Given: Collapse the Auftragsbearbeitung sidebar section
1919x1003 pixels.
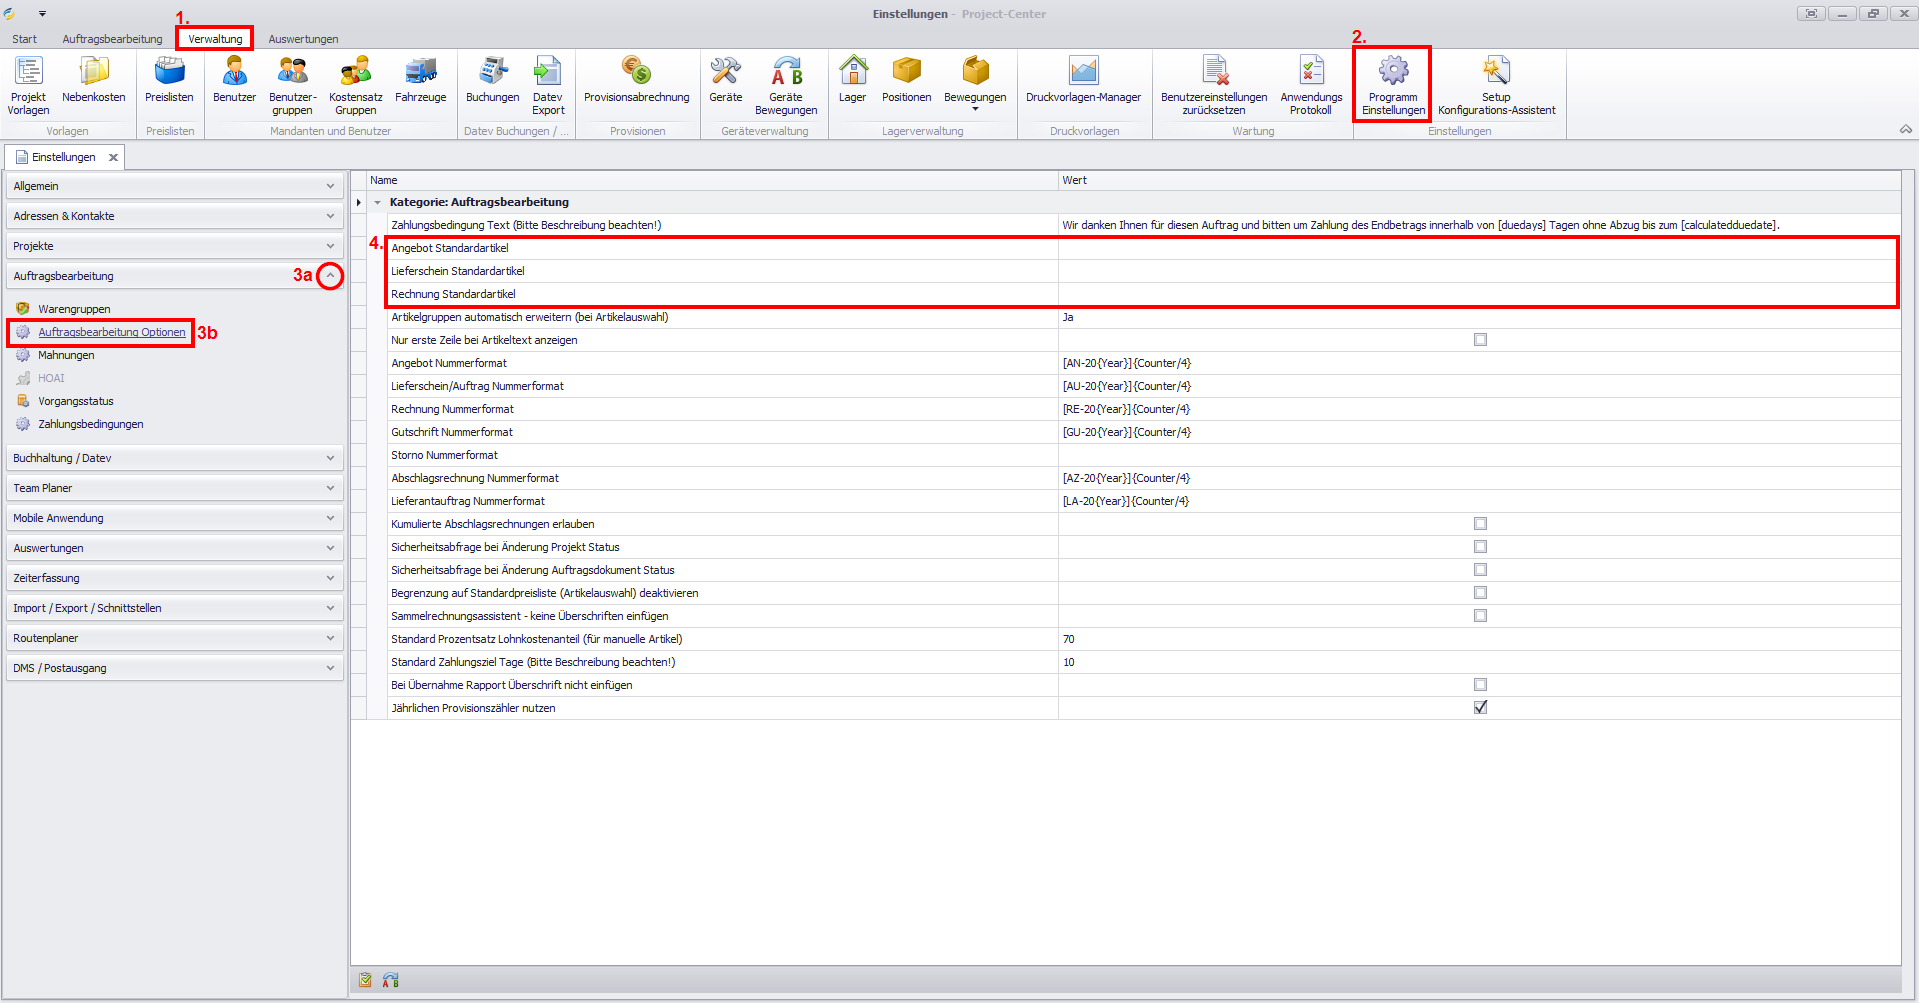Looking at the screenshot, I should coord(330,276).
